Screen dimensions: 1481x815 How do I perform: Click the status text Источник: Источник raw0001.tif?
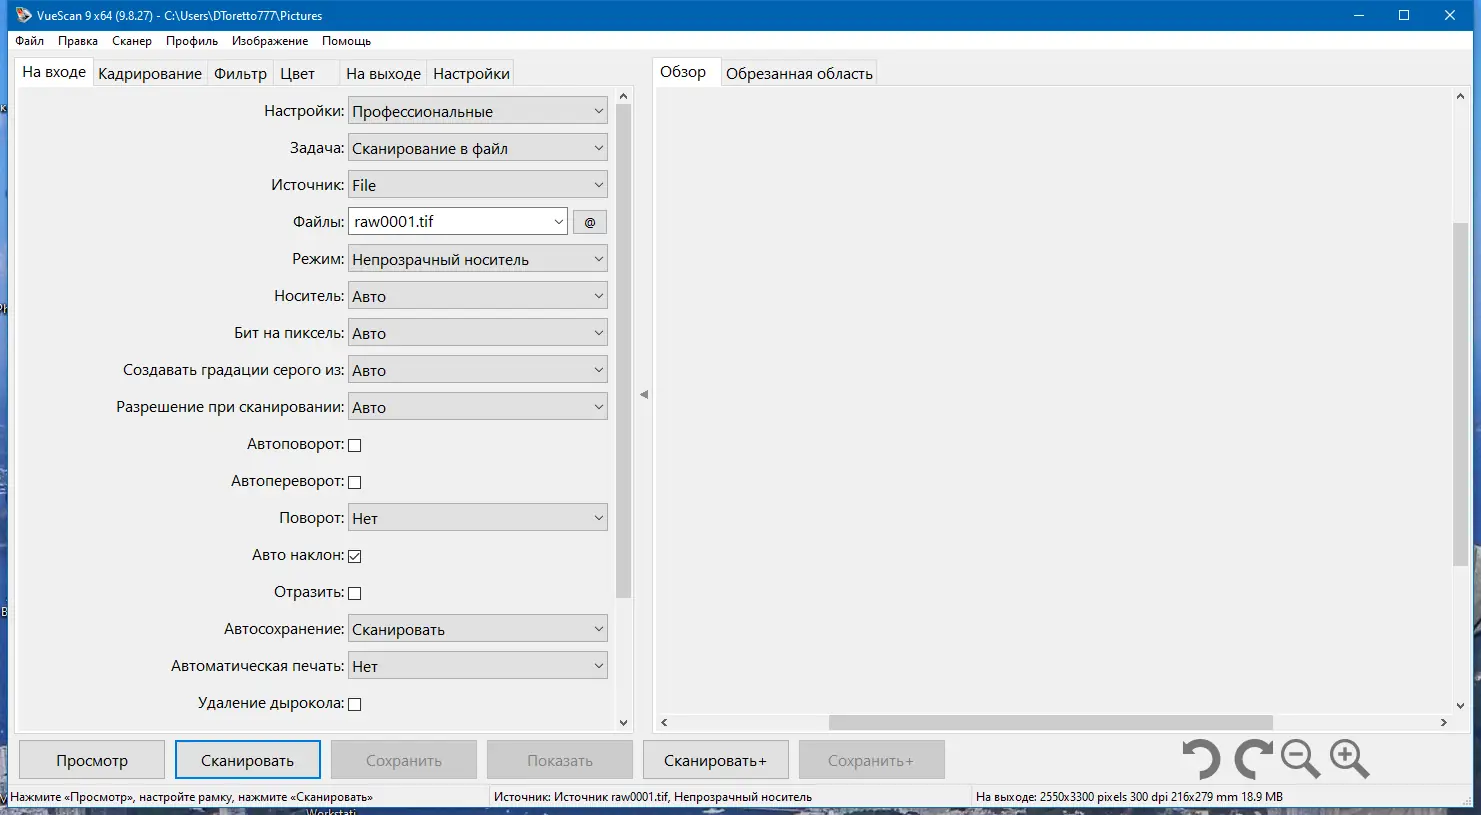coord(653,797)
